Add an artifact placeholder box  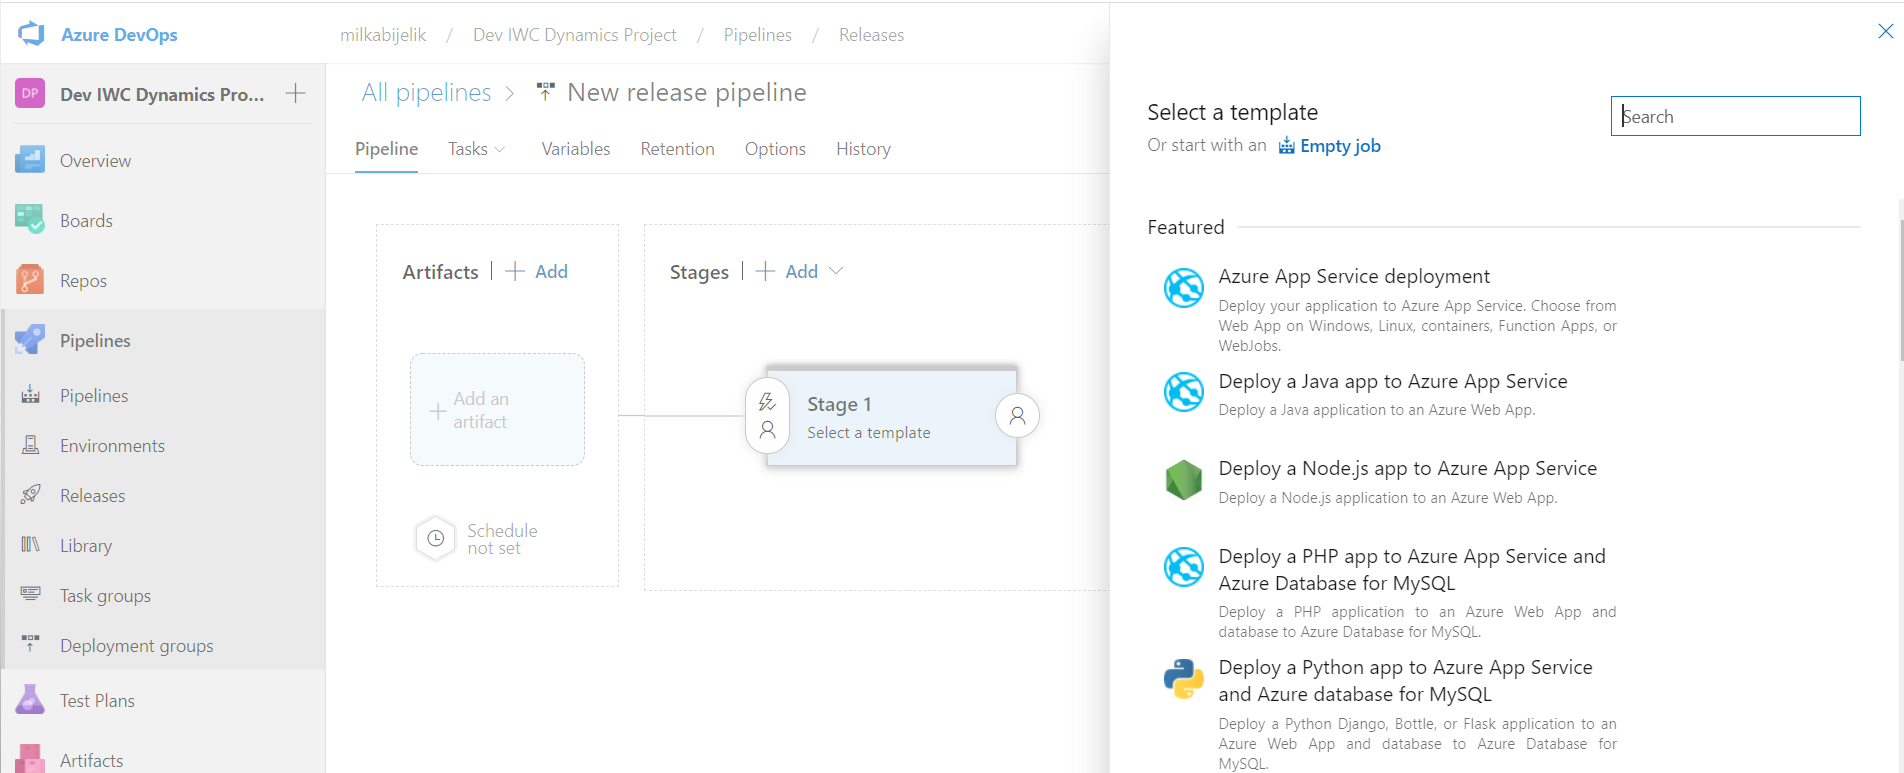click(x=497, y=410)
